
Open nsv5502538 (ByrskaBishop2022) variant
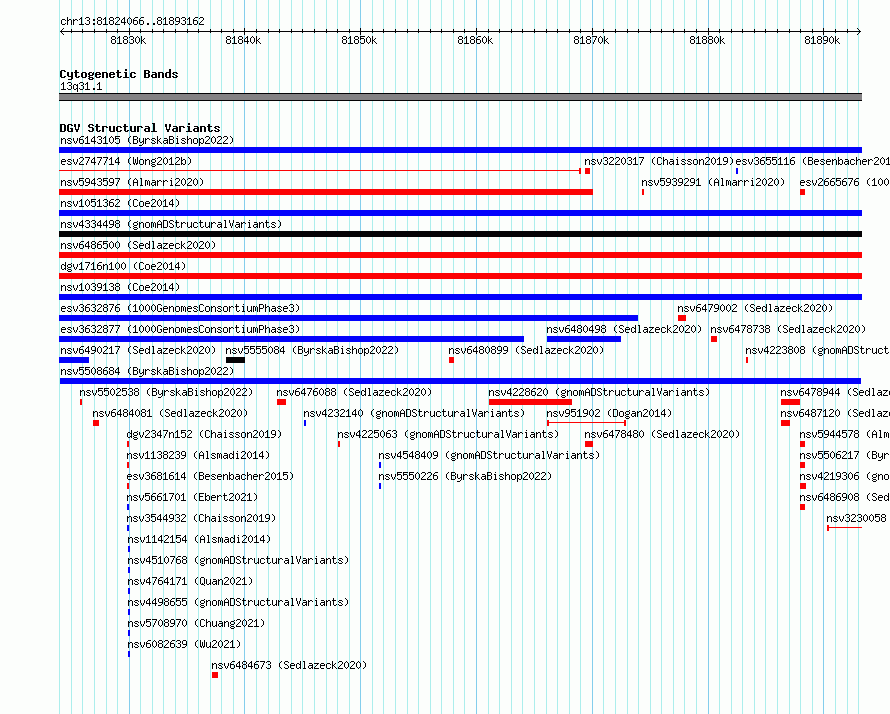click(166, 392)
